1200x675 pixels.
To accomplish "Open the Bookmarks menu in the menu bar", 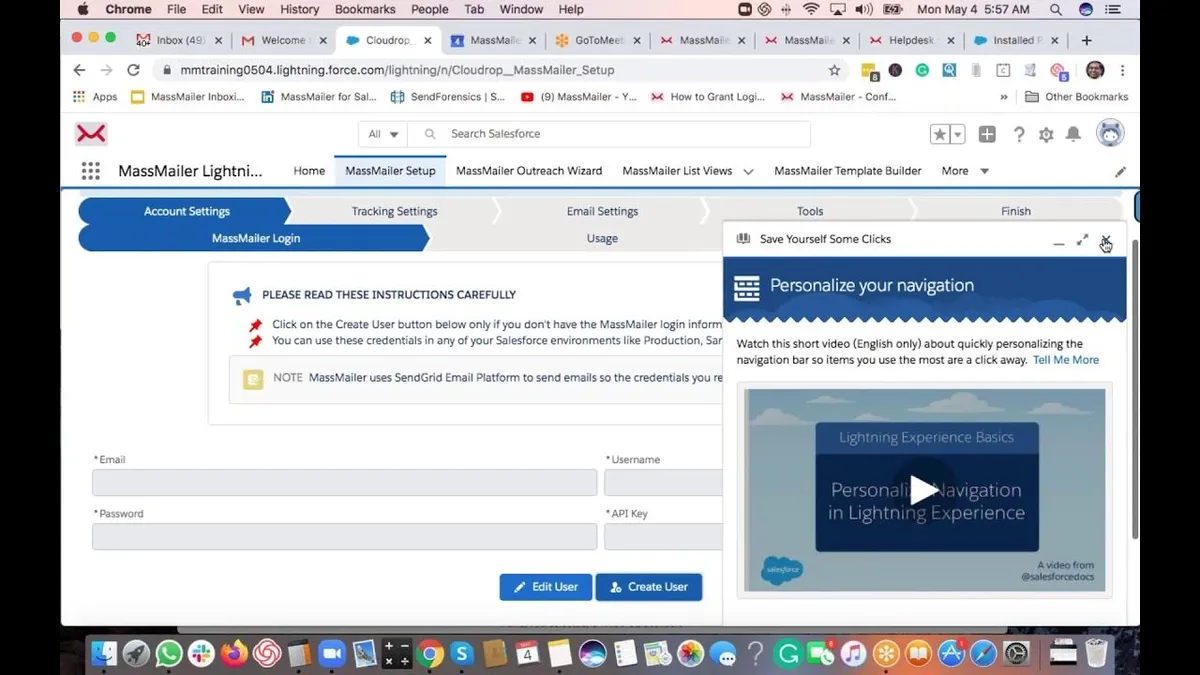I will coord(365,9).
